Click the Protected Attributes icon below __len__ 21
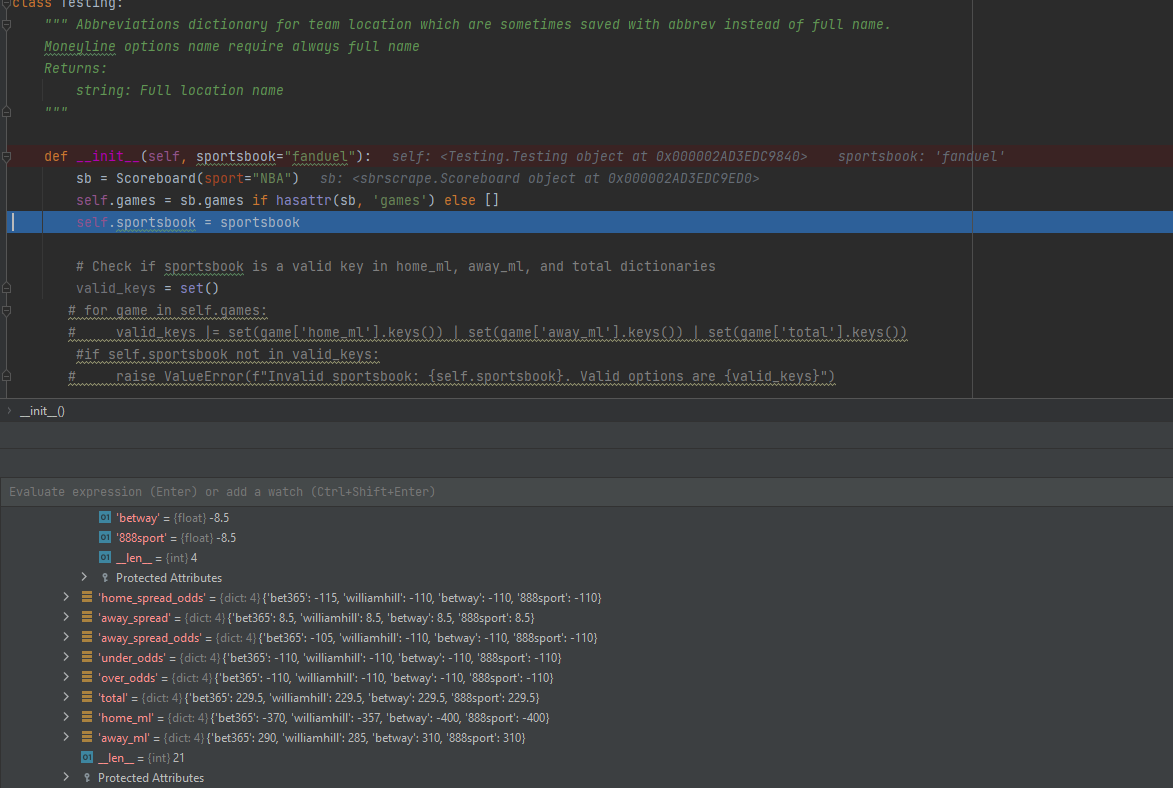1173x788 pixels. pos(87,778)
